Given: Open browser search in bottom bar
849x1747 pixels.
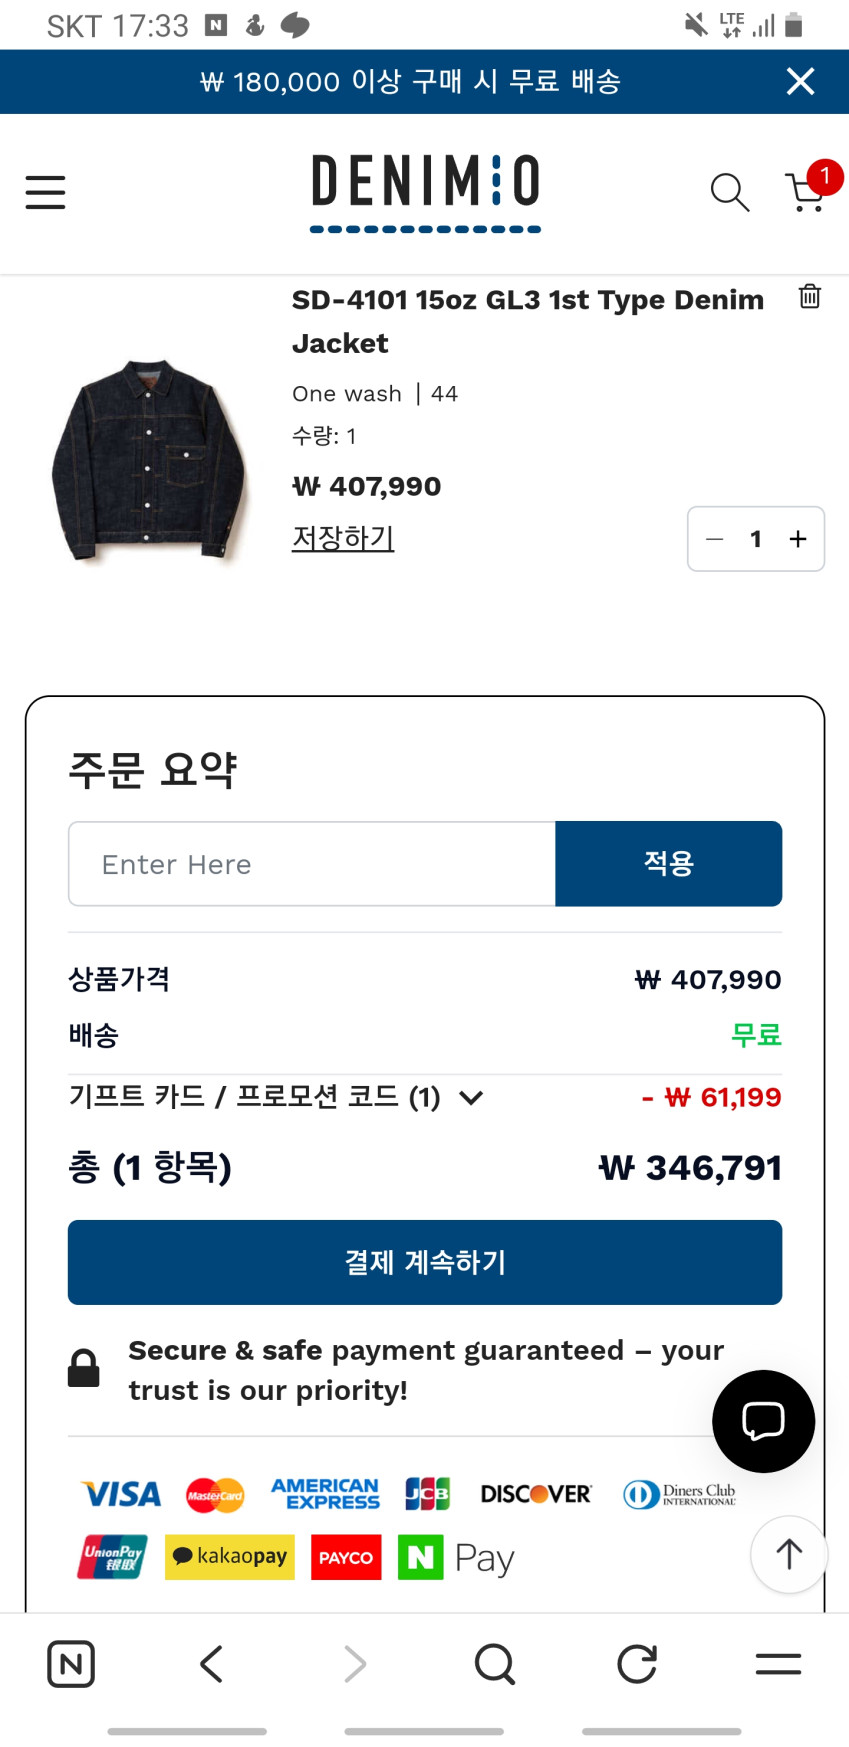Looking at the screenshot, I should pyautogui.click(x=494, y=1664).
